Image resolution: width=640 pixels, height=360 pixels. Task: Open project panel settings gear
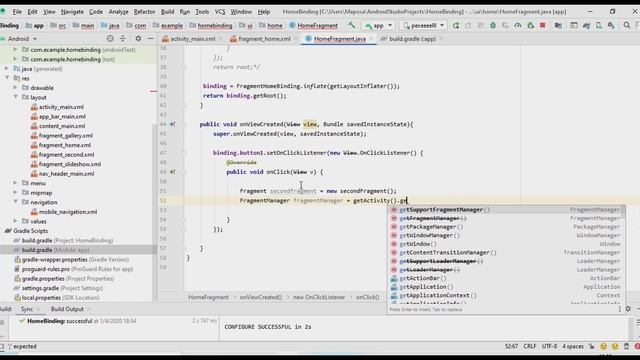(x=138, y=38)
